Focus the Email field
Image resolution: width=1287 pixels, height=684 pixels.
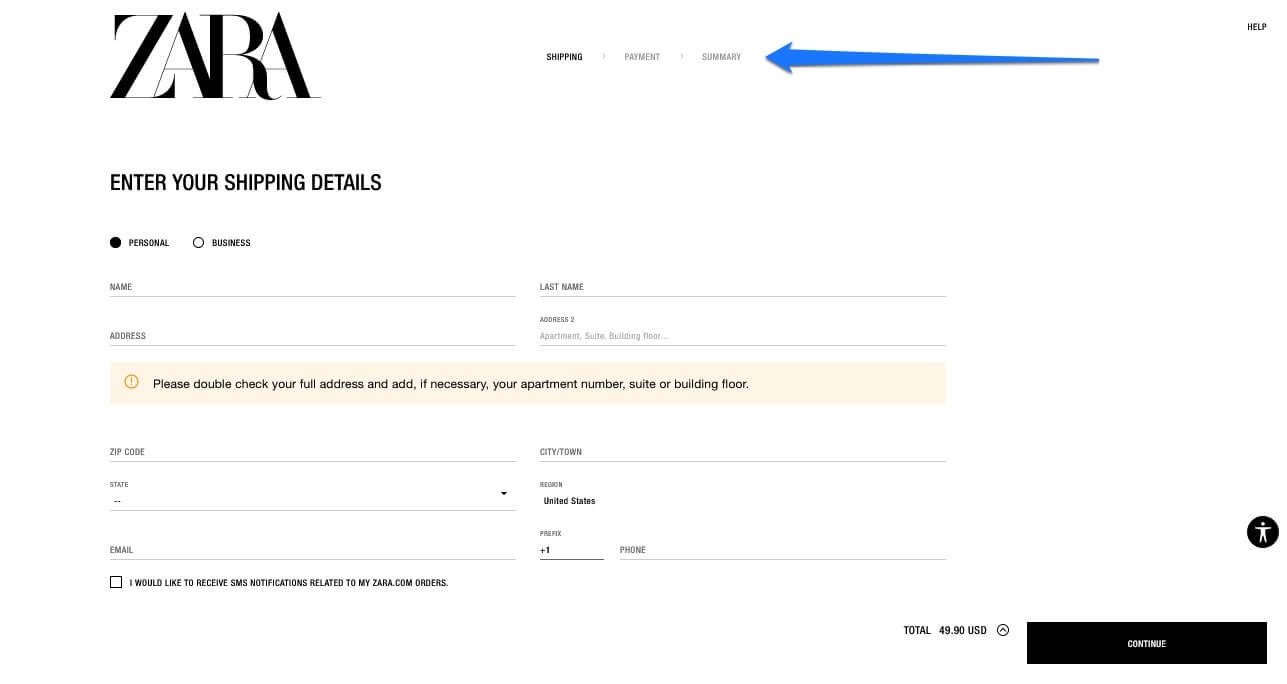tap(313, 550)
